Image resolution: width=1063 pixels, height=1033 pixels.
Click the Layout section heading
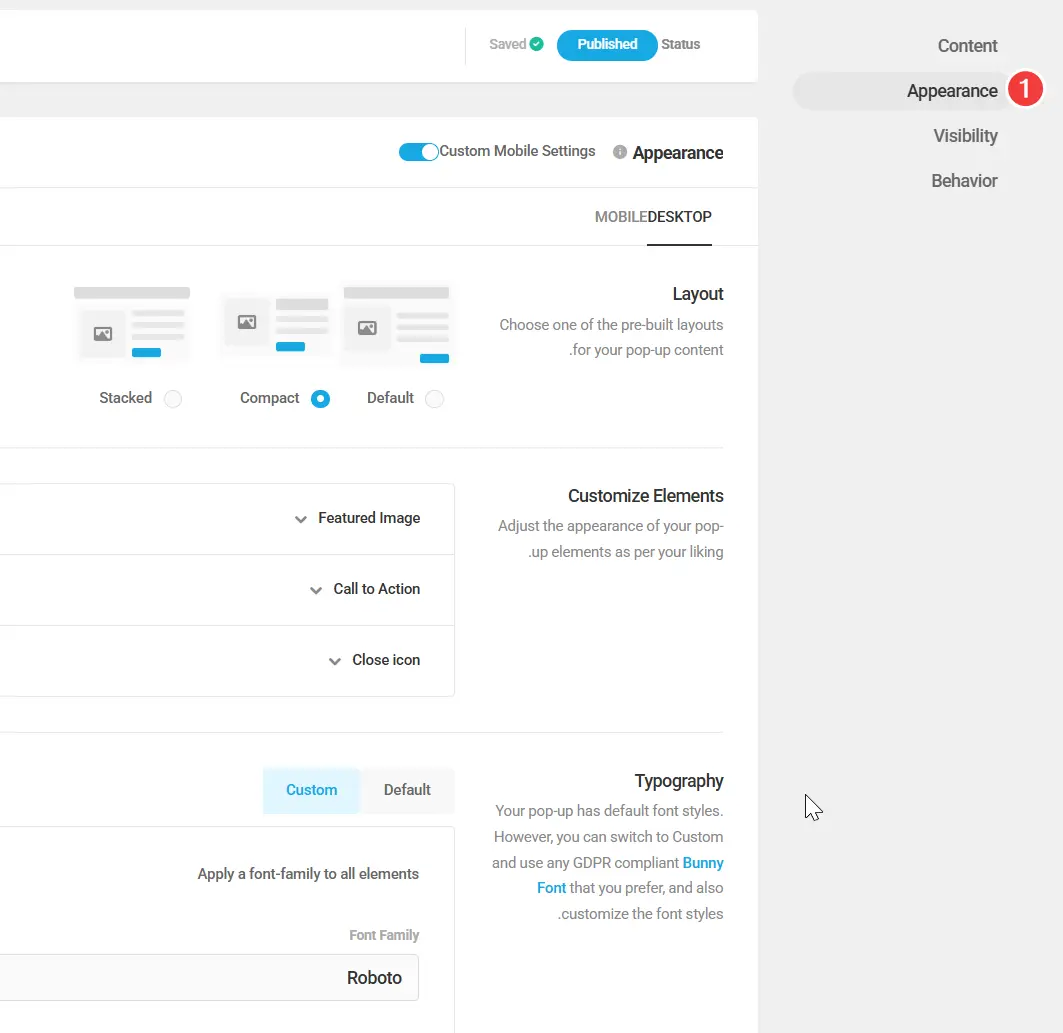tap(698, 294)
